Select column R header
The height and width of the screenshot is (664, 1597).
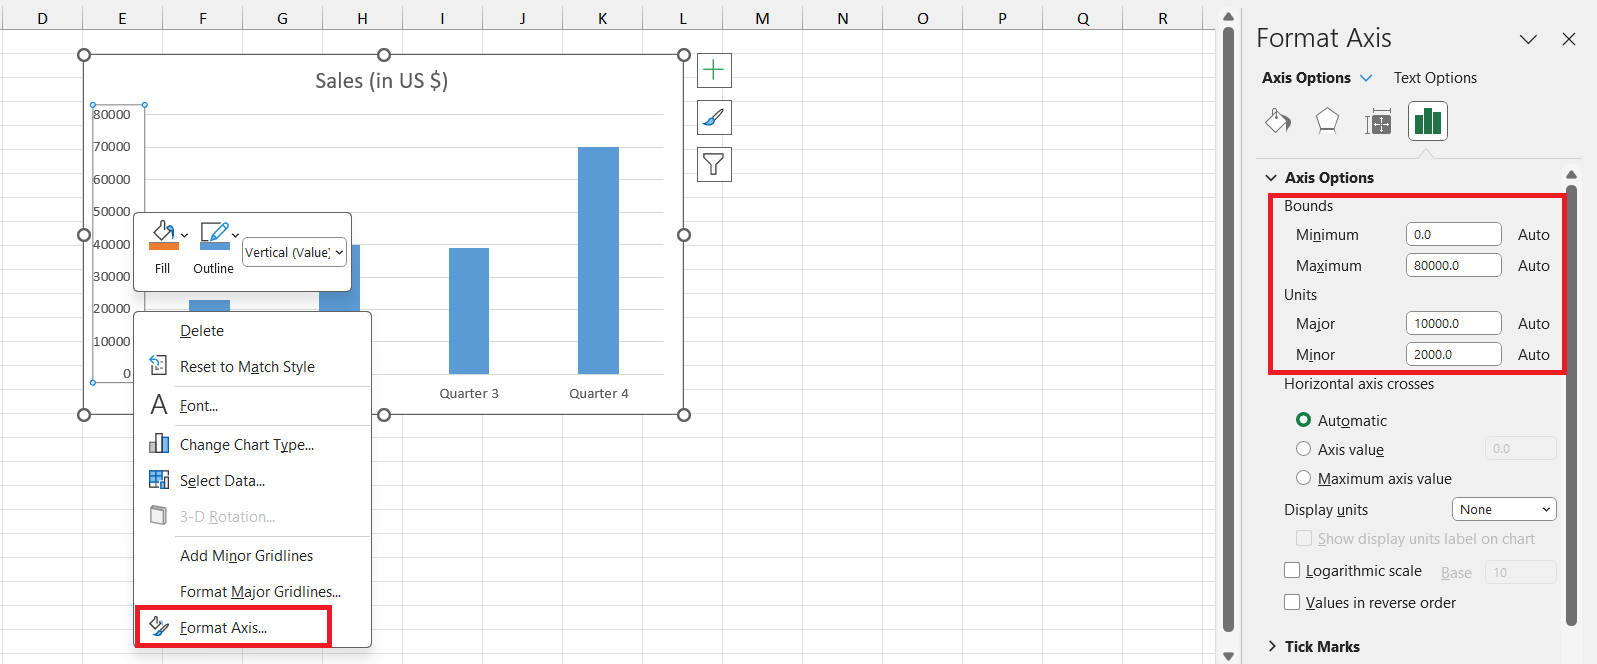pyautogui.click(x=1162, y=18)
